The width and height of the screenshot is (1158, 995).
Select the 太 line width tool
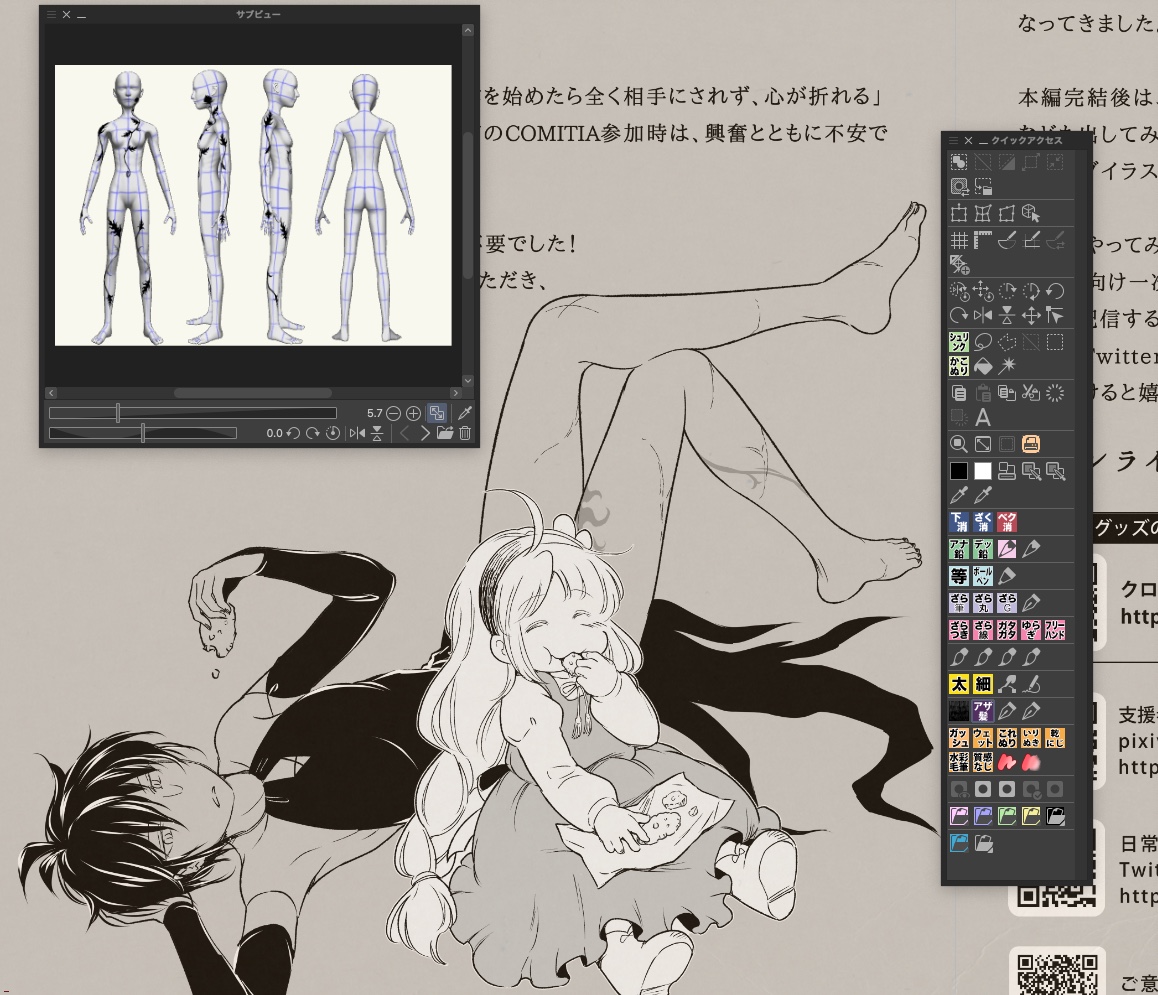(959, 684)
